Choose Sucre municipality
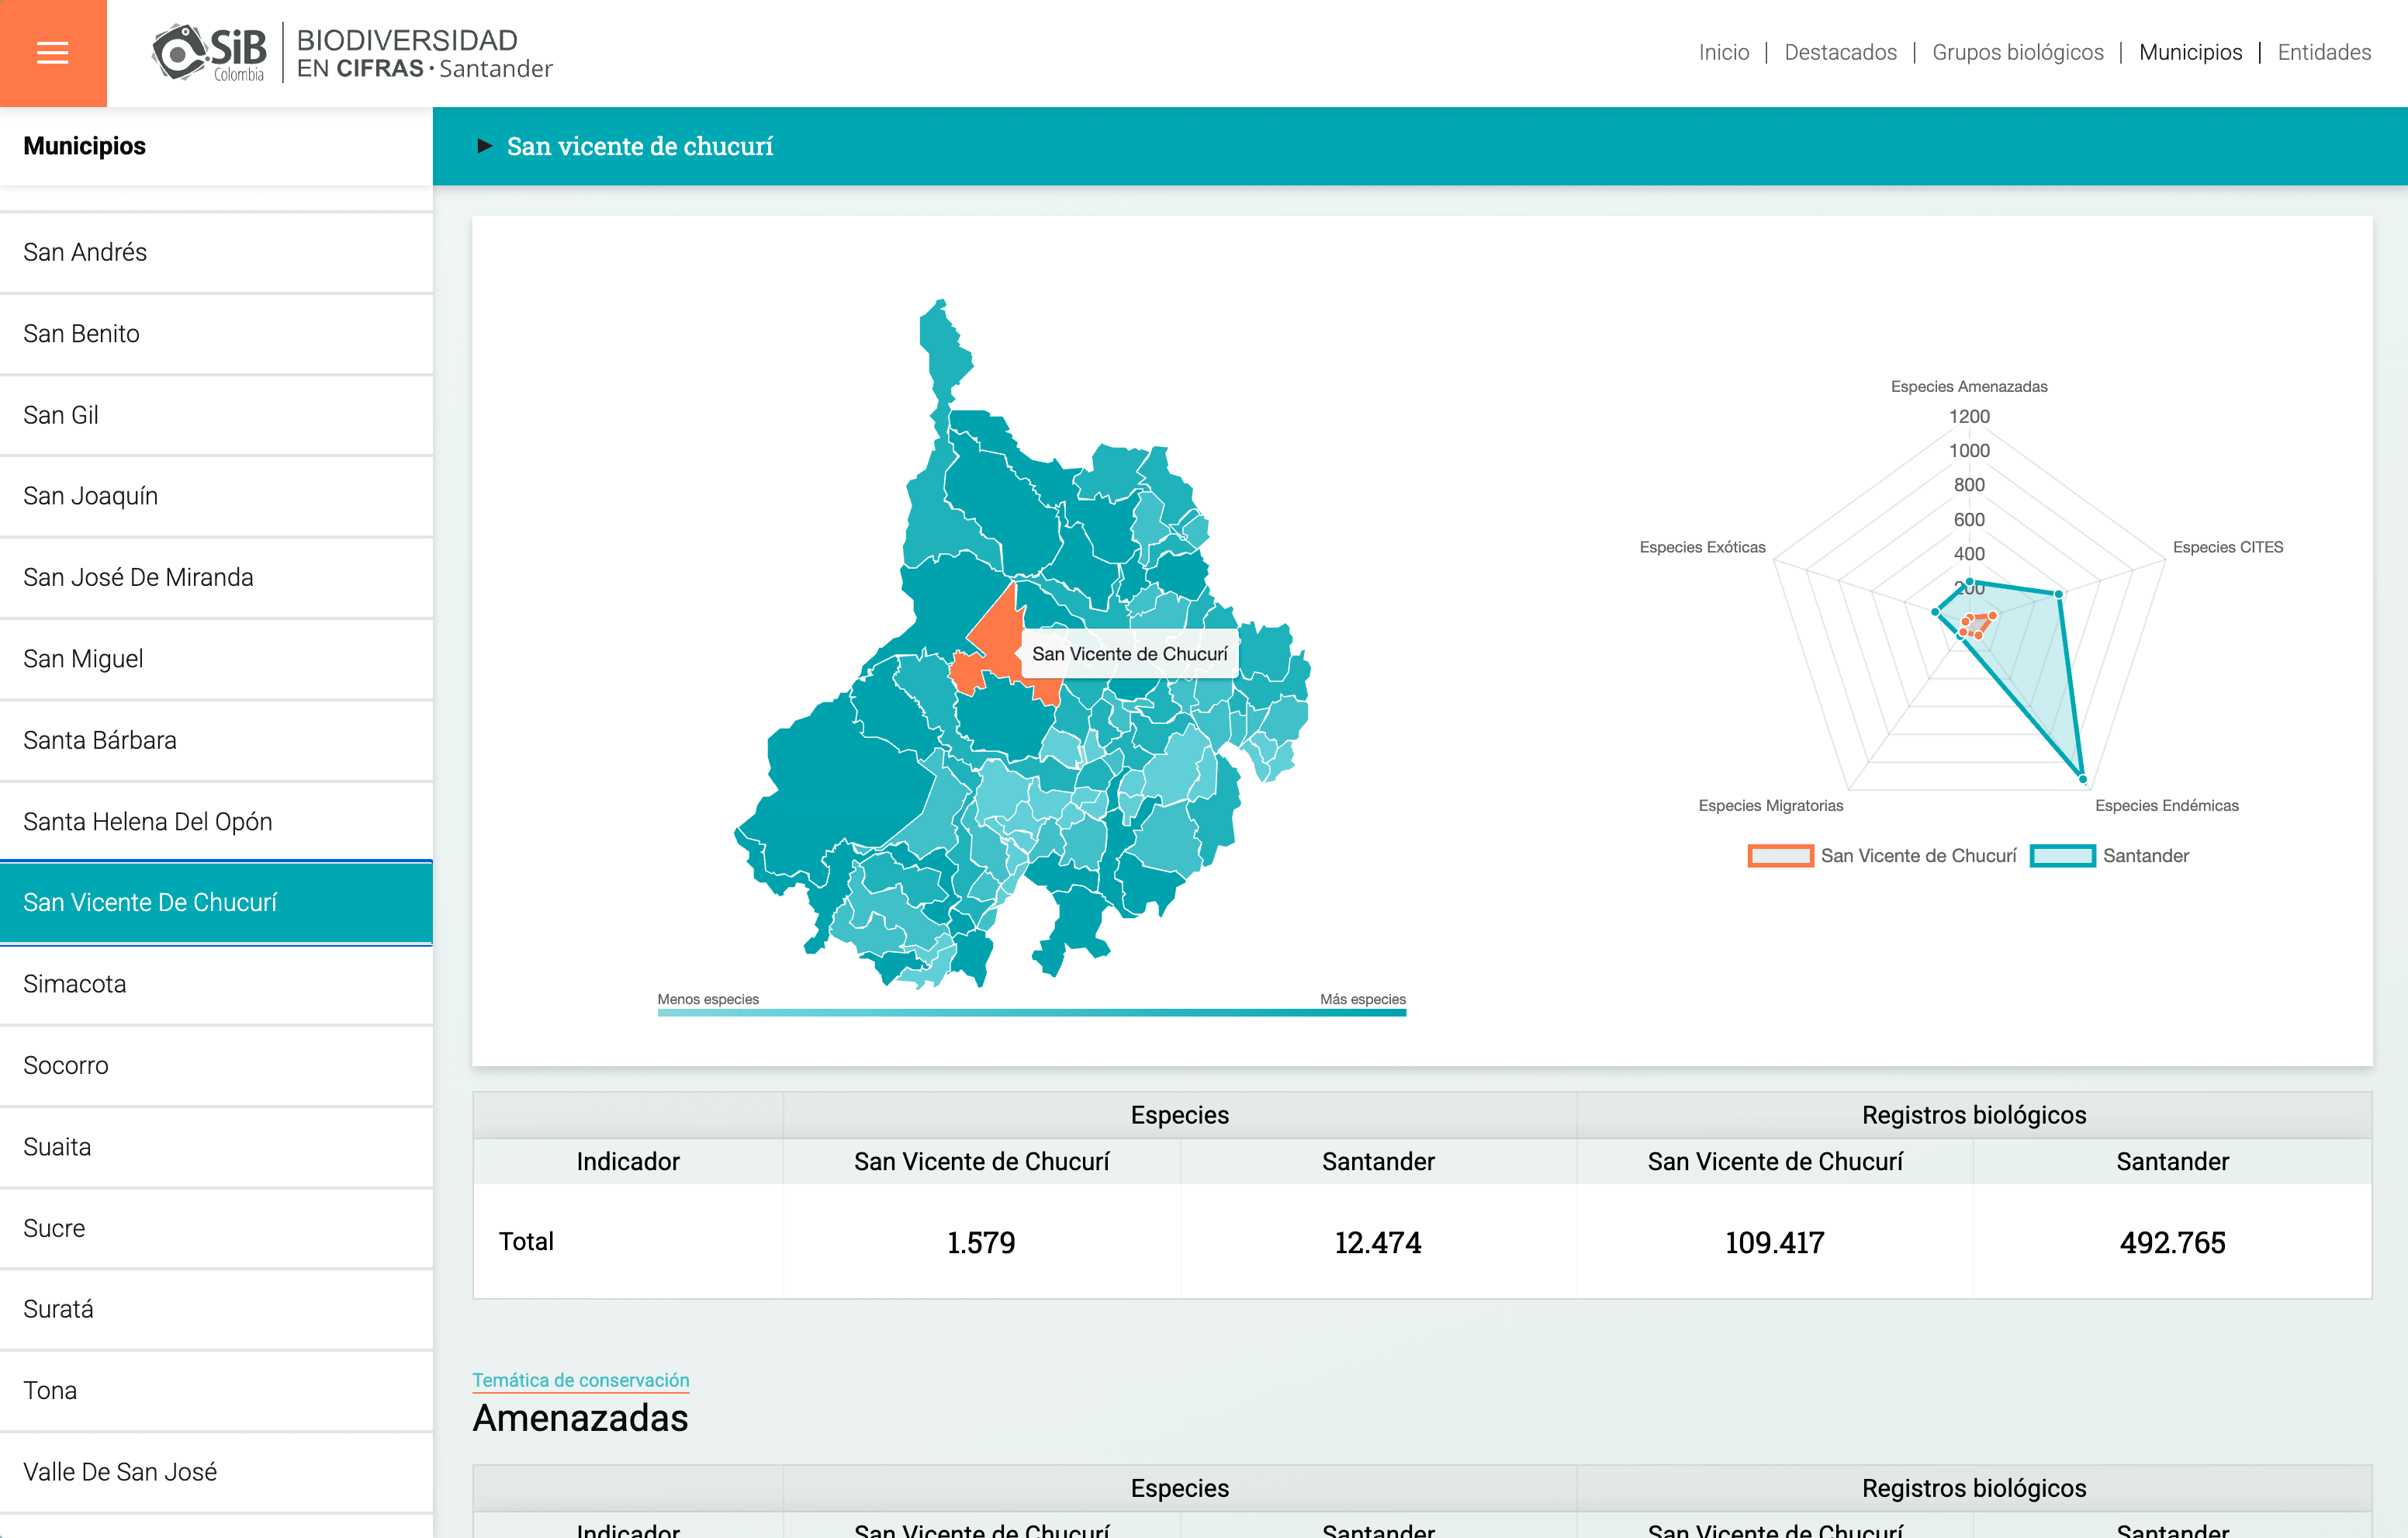This screenshot has height=1538, width=2408. [x=216, y=1228]
